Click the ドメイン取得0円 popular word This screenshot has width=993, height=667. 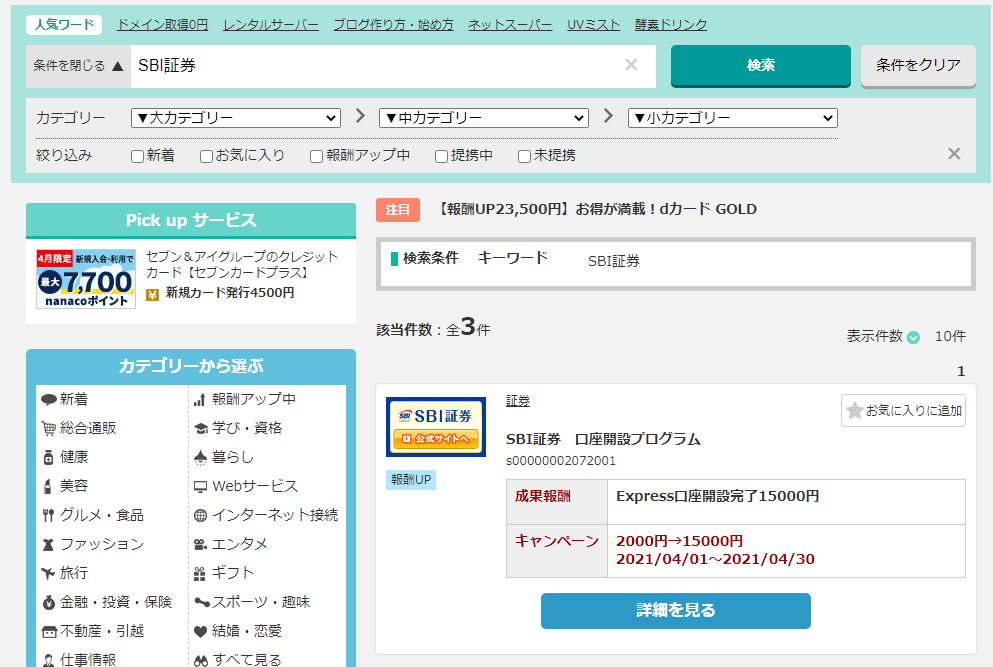(162, 25)
